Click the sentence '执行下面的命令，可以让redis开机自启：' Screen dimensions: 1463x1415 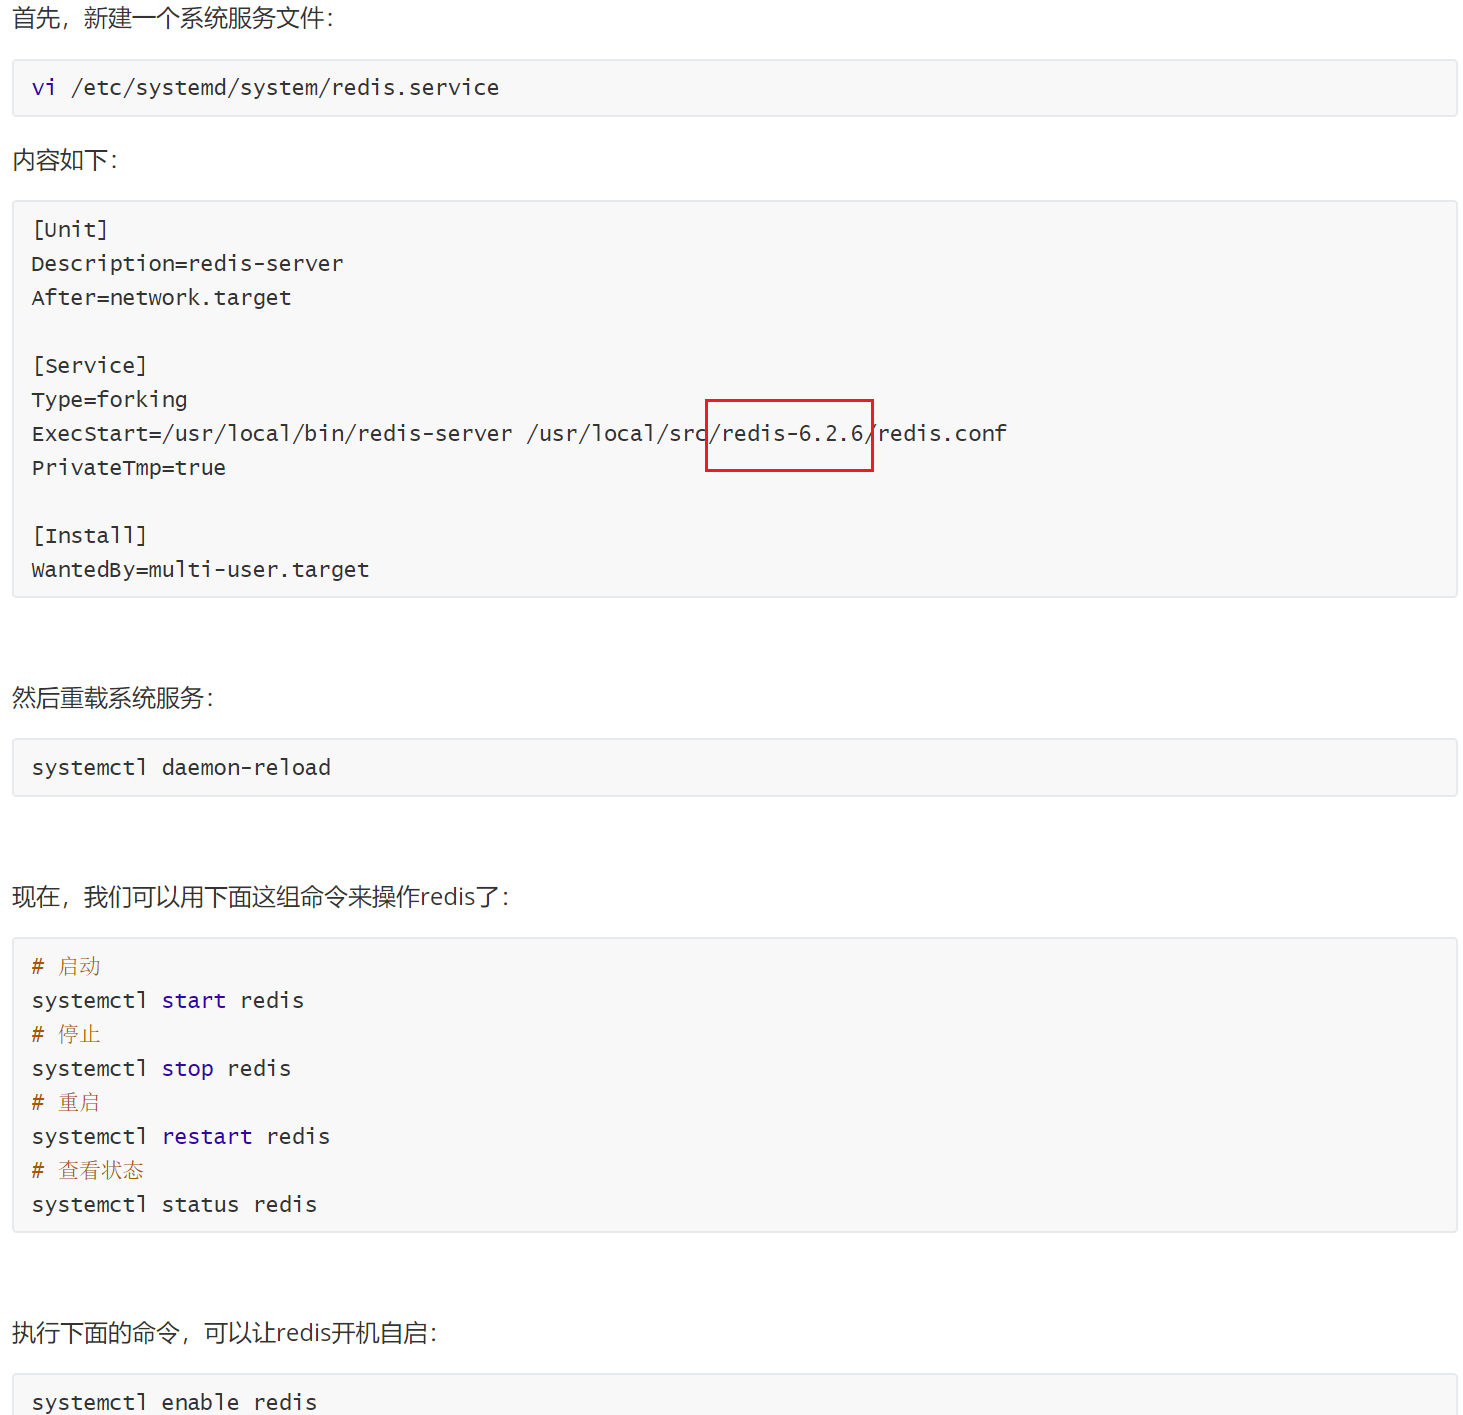(x=226, y=1333)
